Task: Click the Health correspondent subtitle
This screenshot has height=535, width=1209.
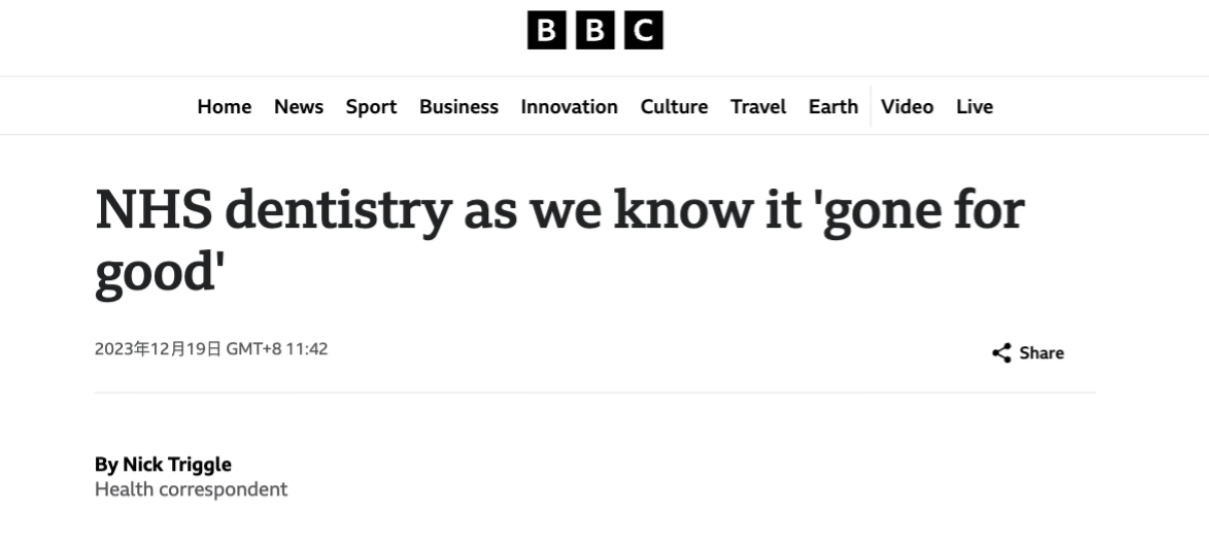Action: 191,489
